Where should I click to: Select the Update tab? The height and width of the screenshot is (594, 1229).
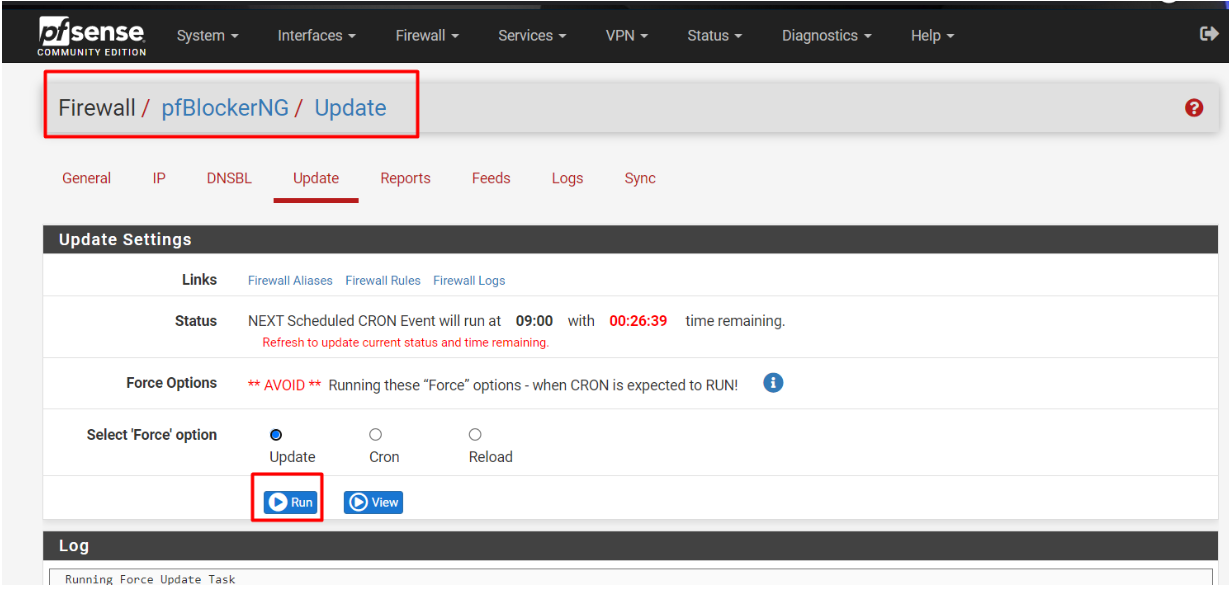point(316,178)
